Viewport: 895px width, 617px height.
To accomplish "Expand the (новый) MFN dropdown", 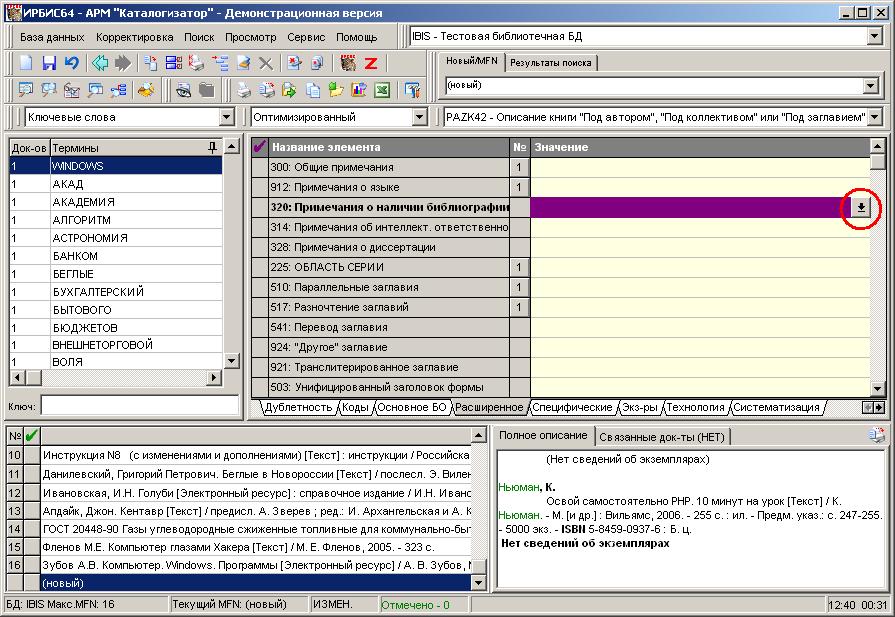I will click(870, 86).
